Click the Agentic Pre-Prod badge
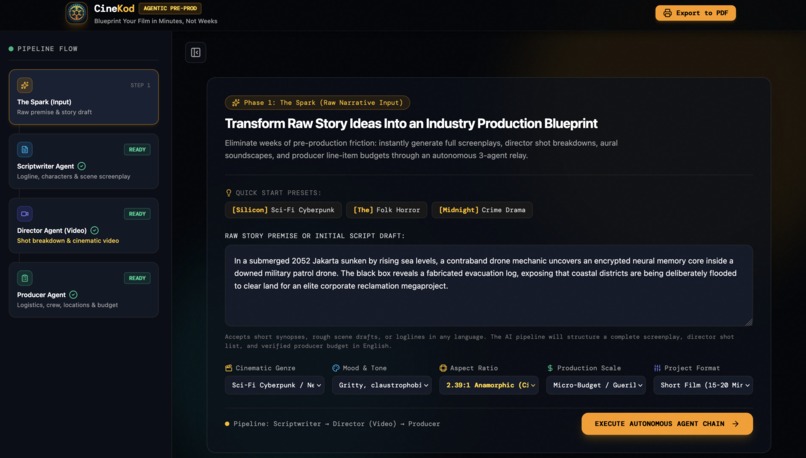 [x=170, y=8]
